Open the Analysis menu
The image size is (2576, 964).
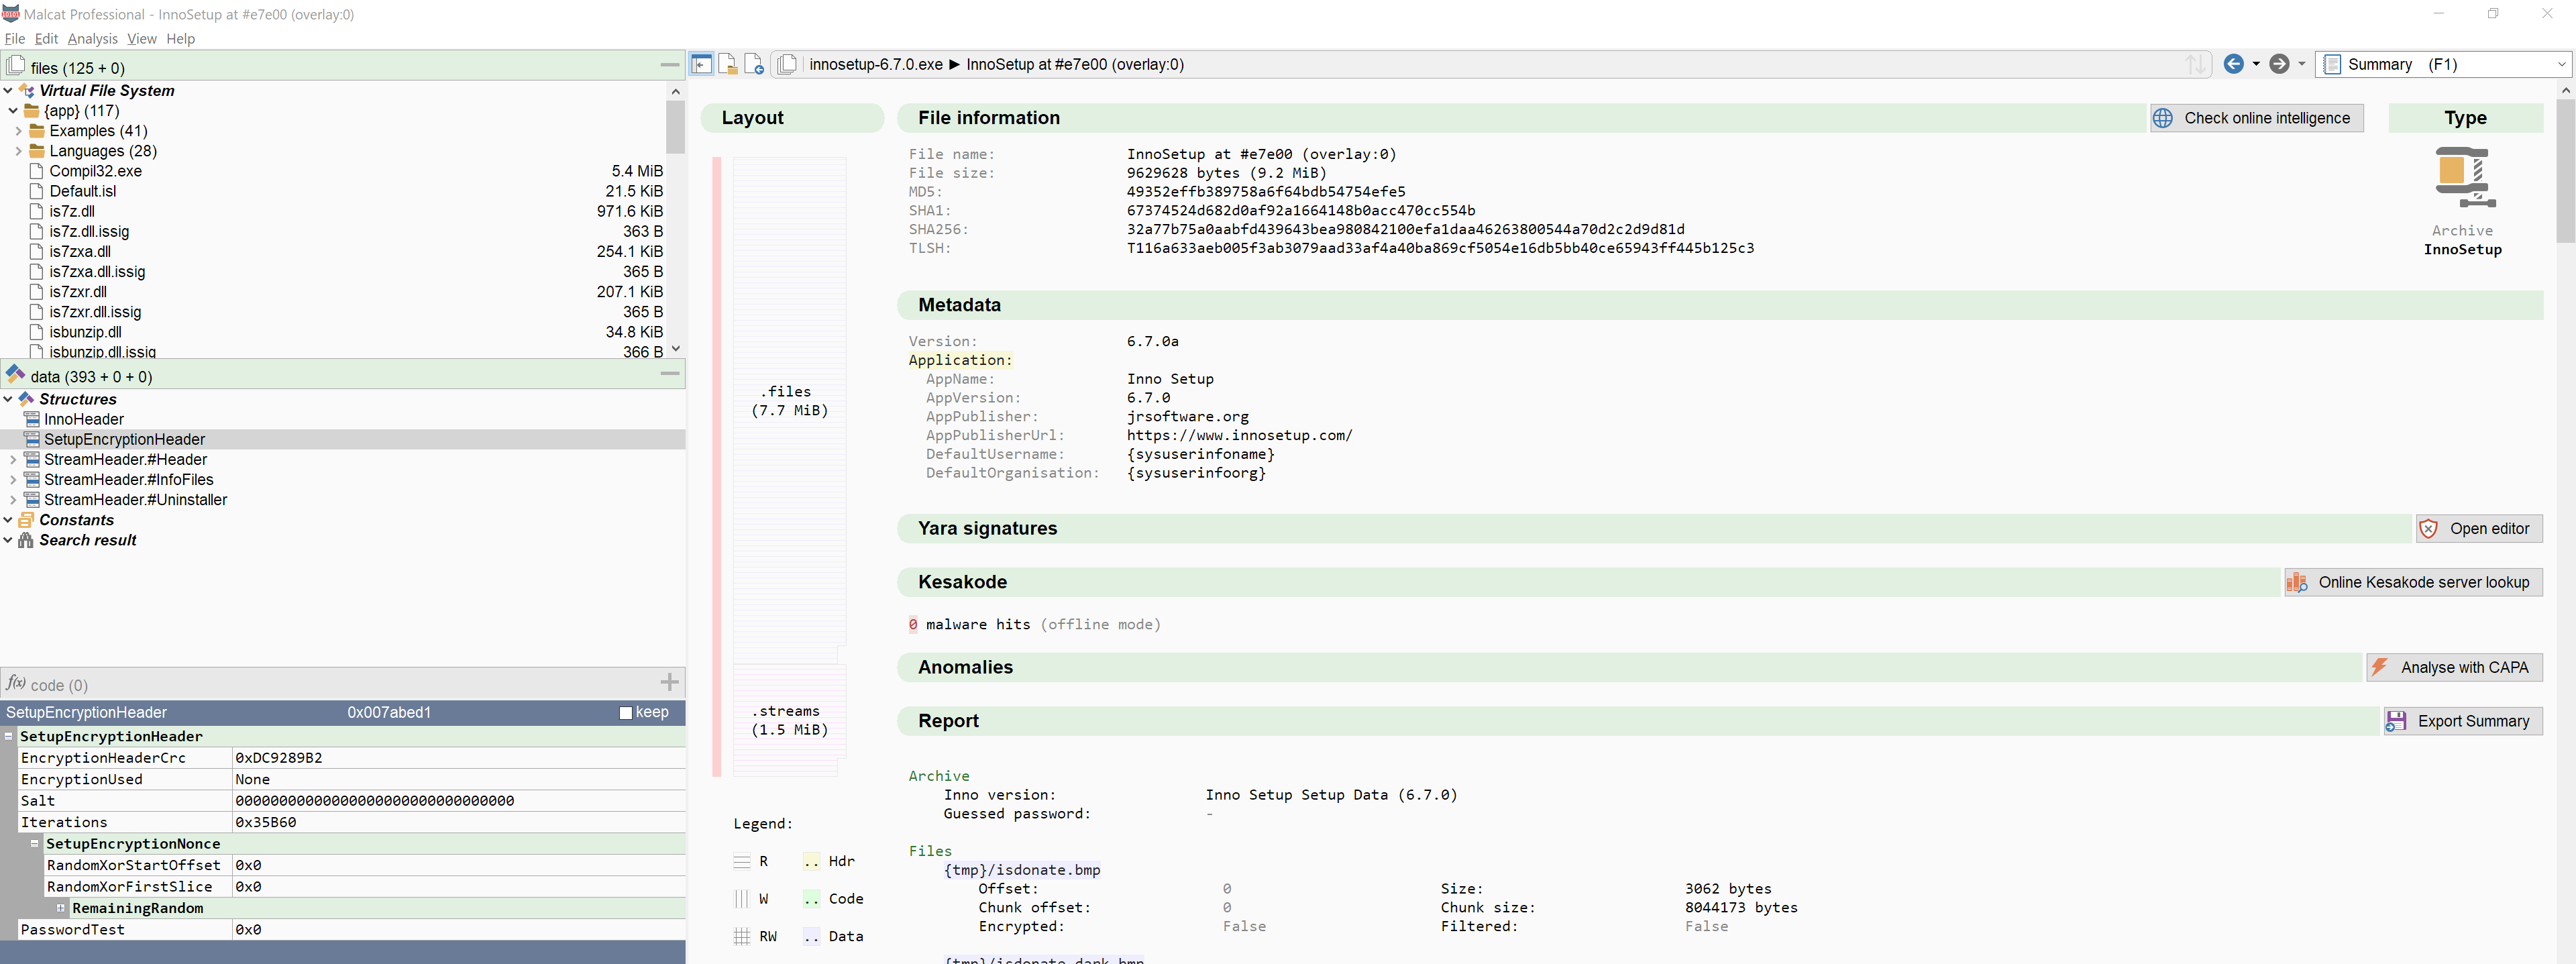92,39
